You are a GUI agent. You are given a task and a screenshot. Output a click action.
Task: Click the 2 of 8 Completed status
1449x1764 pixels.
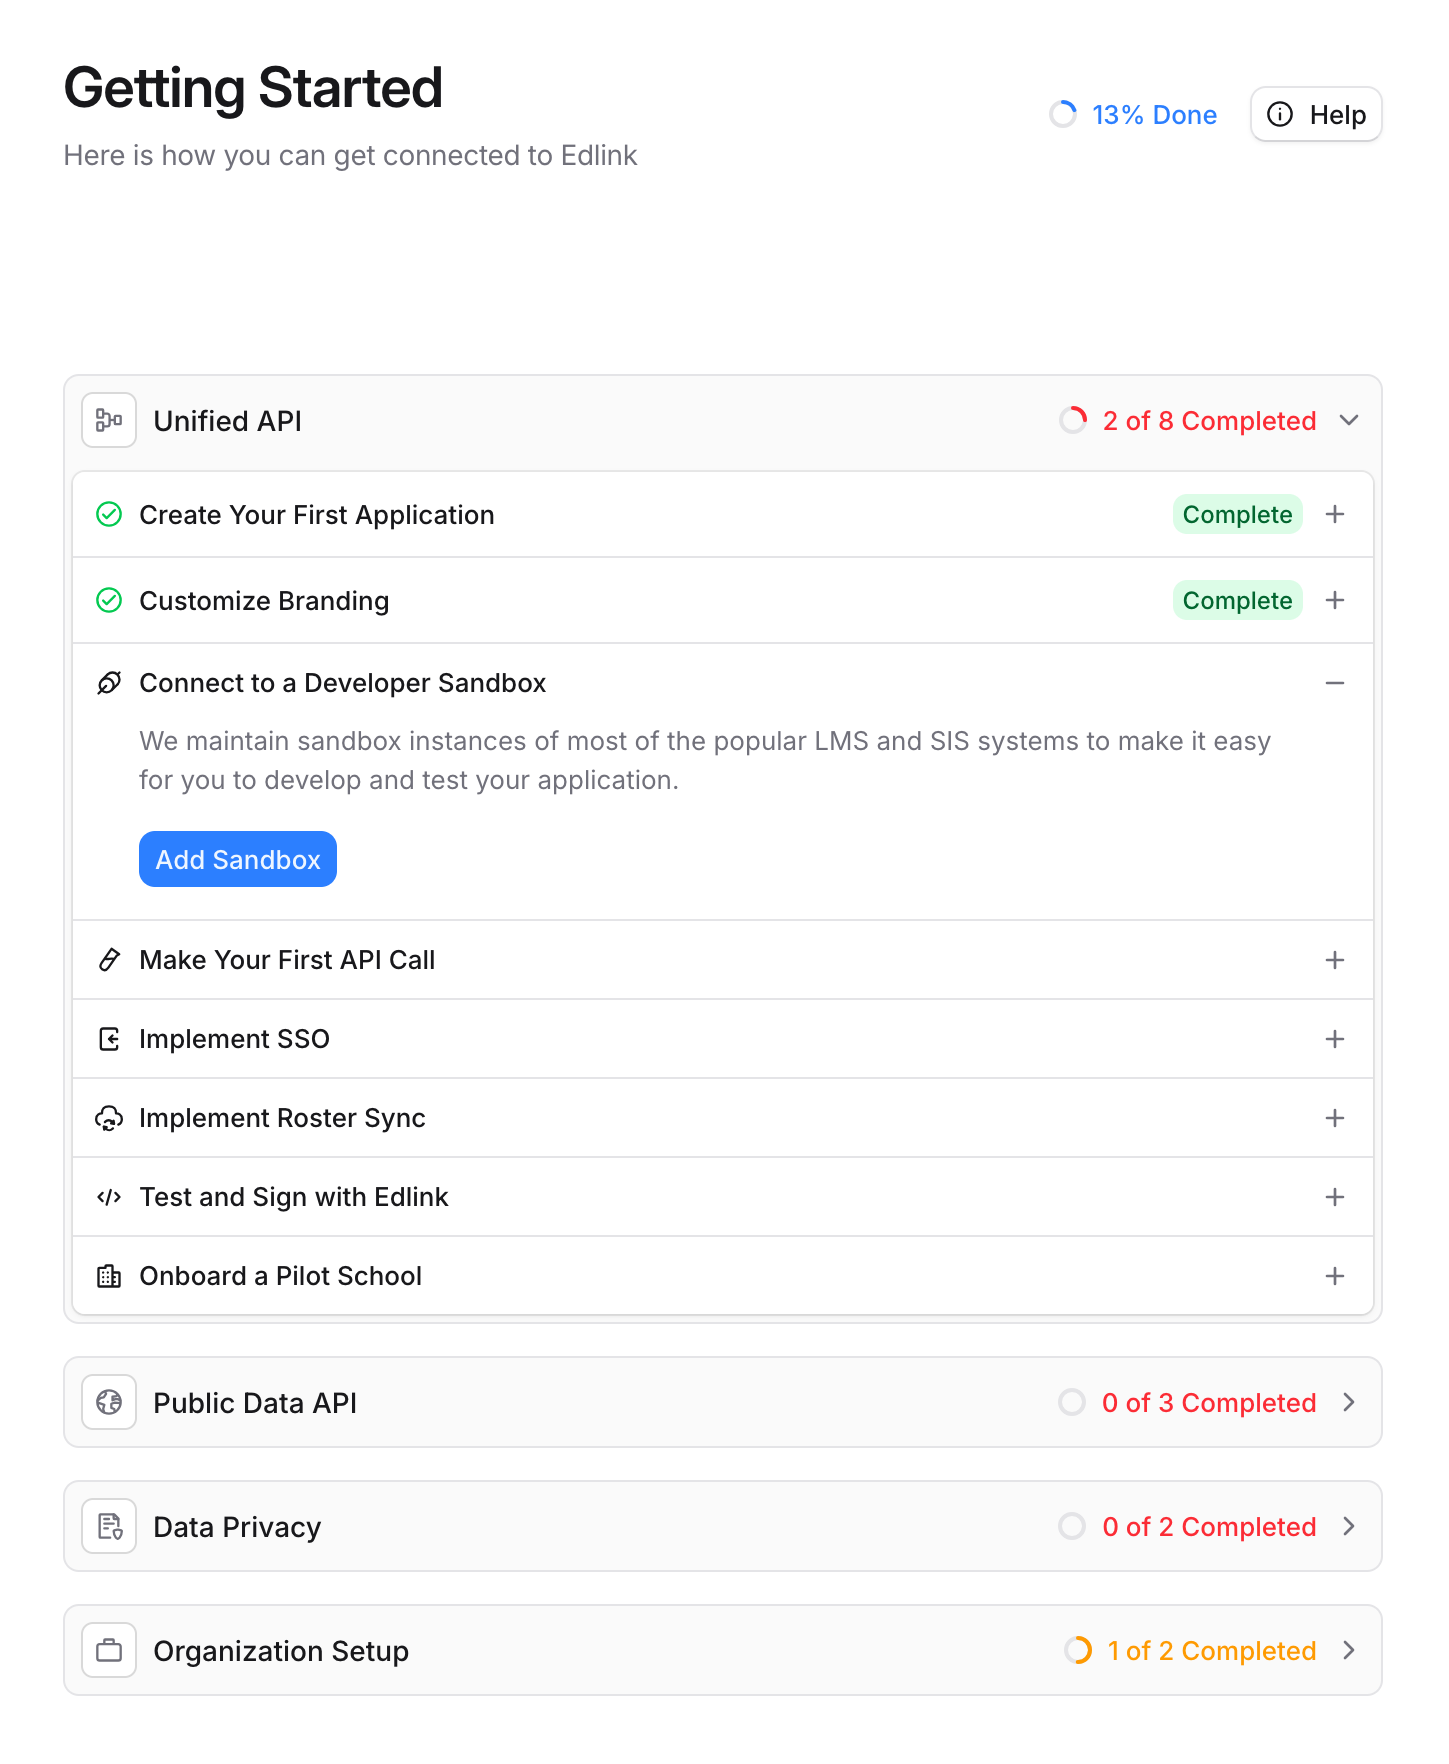(1209, 420)
